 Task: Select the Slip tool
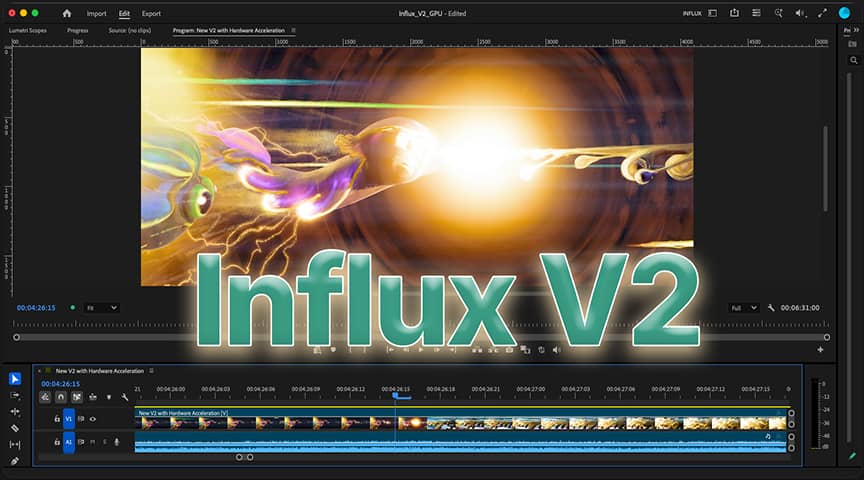point(15,444)
